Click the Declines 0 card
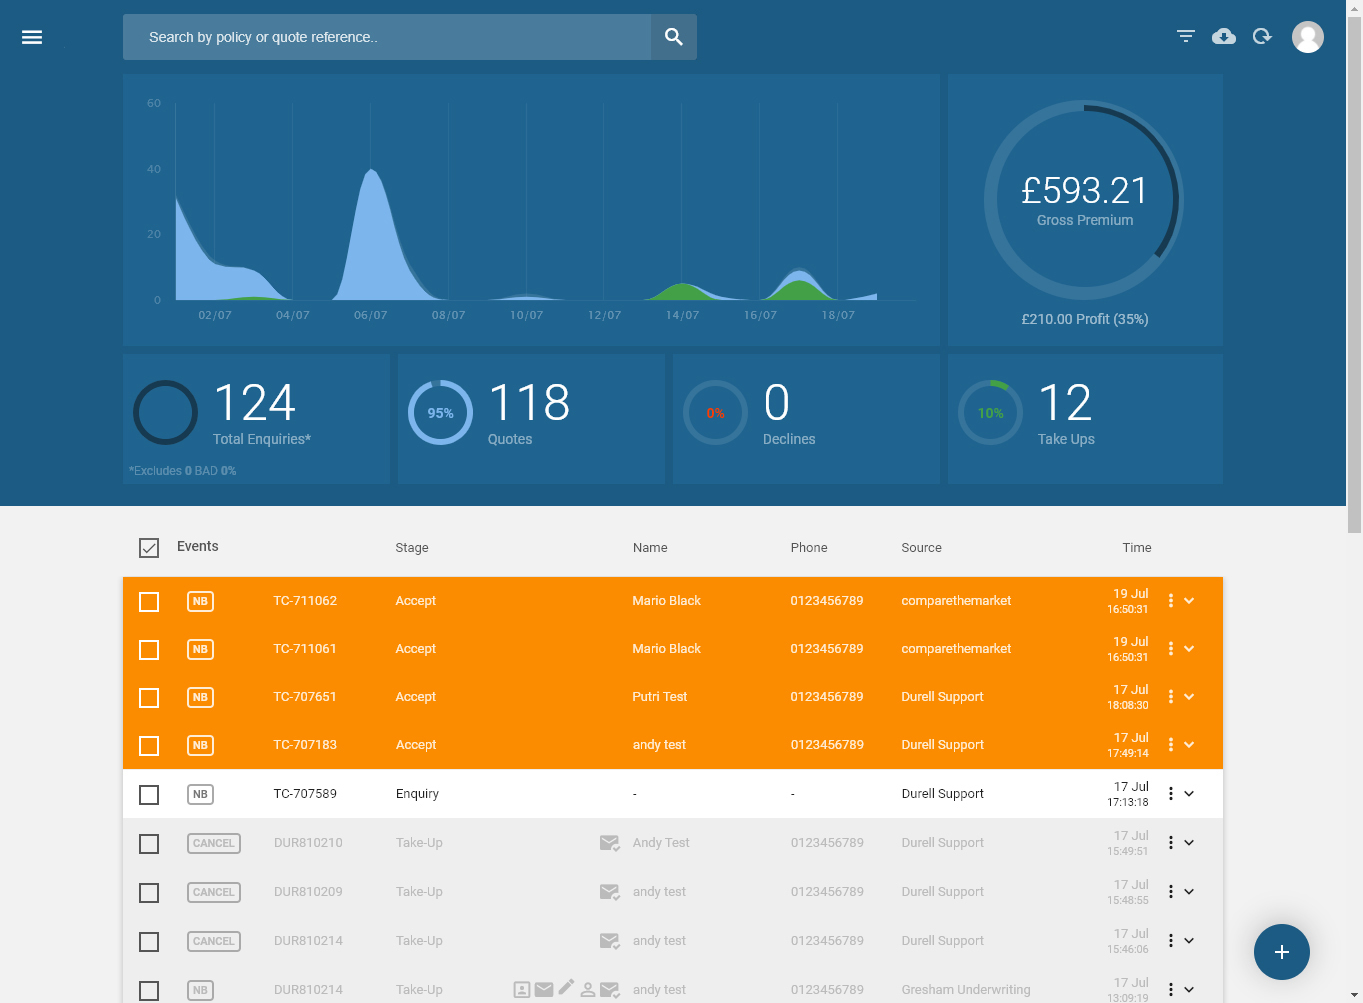The image size is (1363, 1003). (x=806, y=419)
